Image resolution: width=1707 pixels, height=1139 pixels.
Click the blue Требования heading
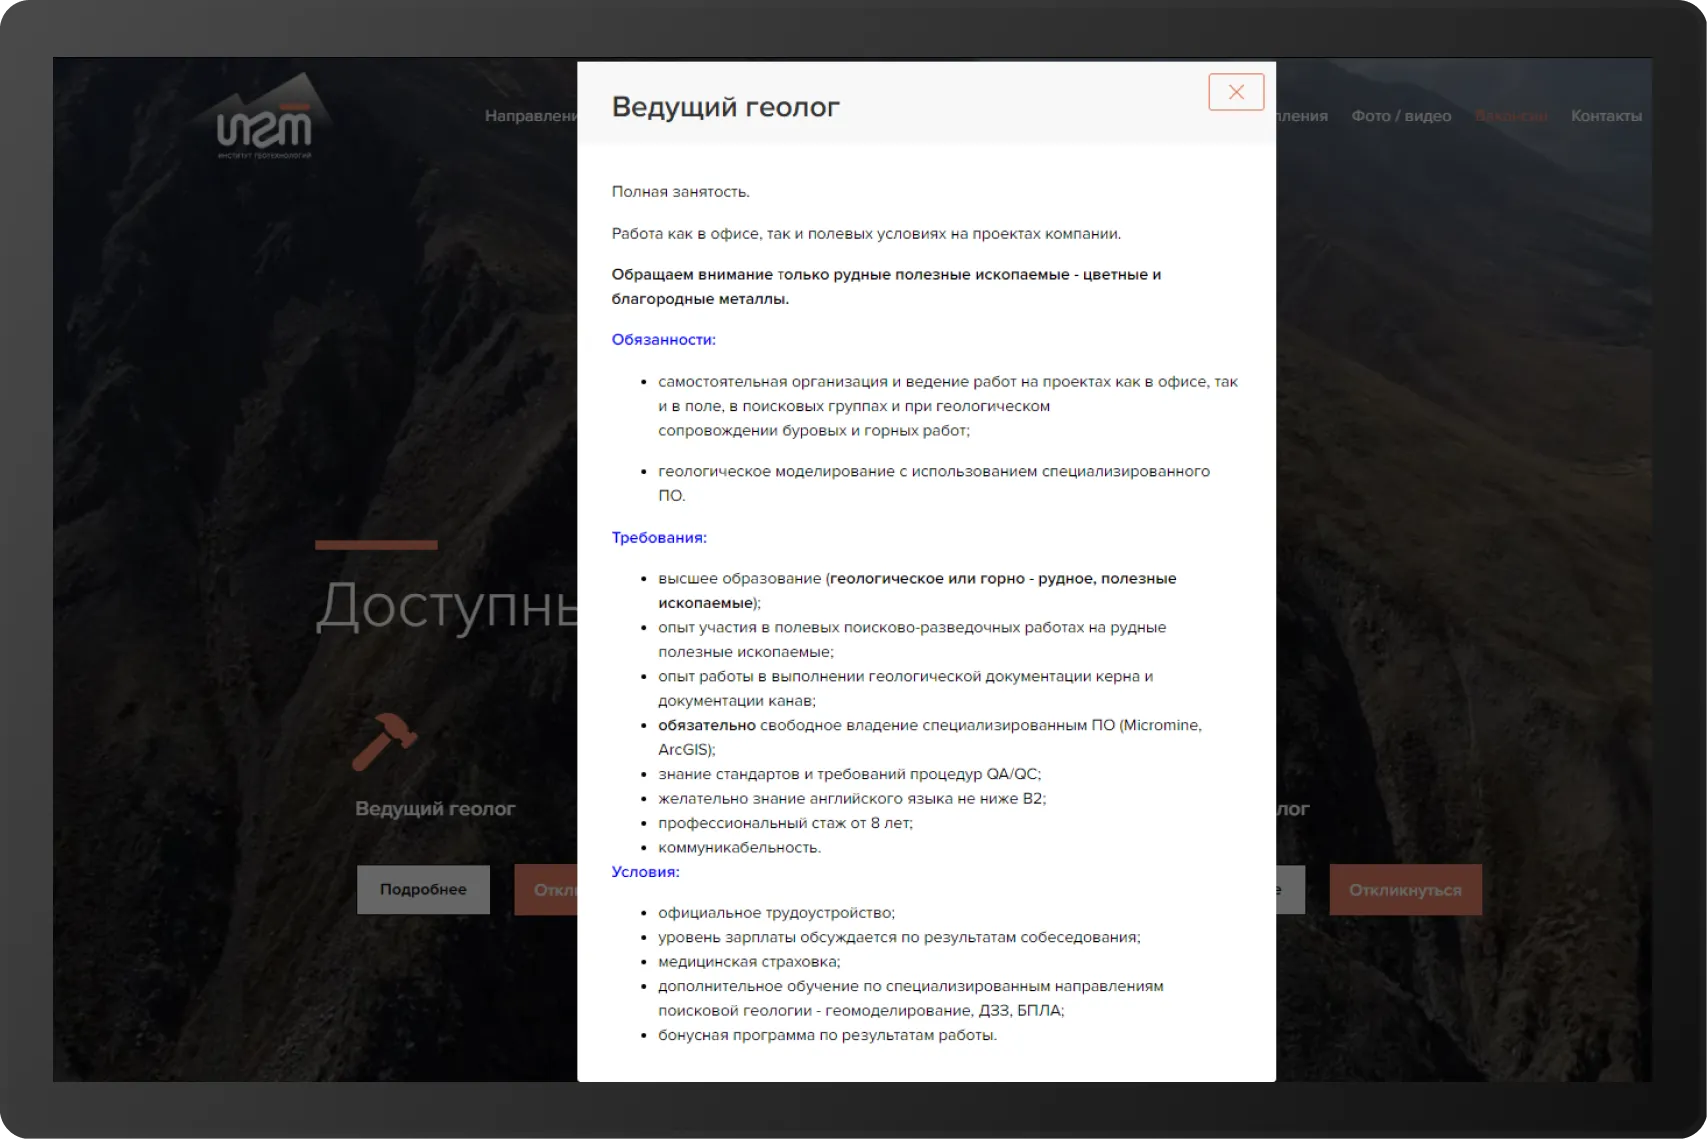tap(658, 538)
